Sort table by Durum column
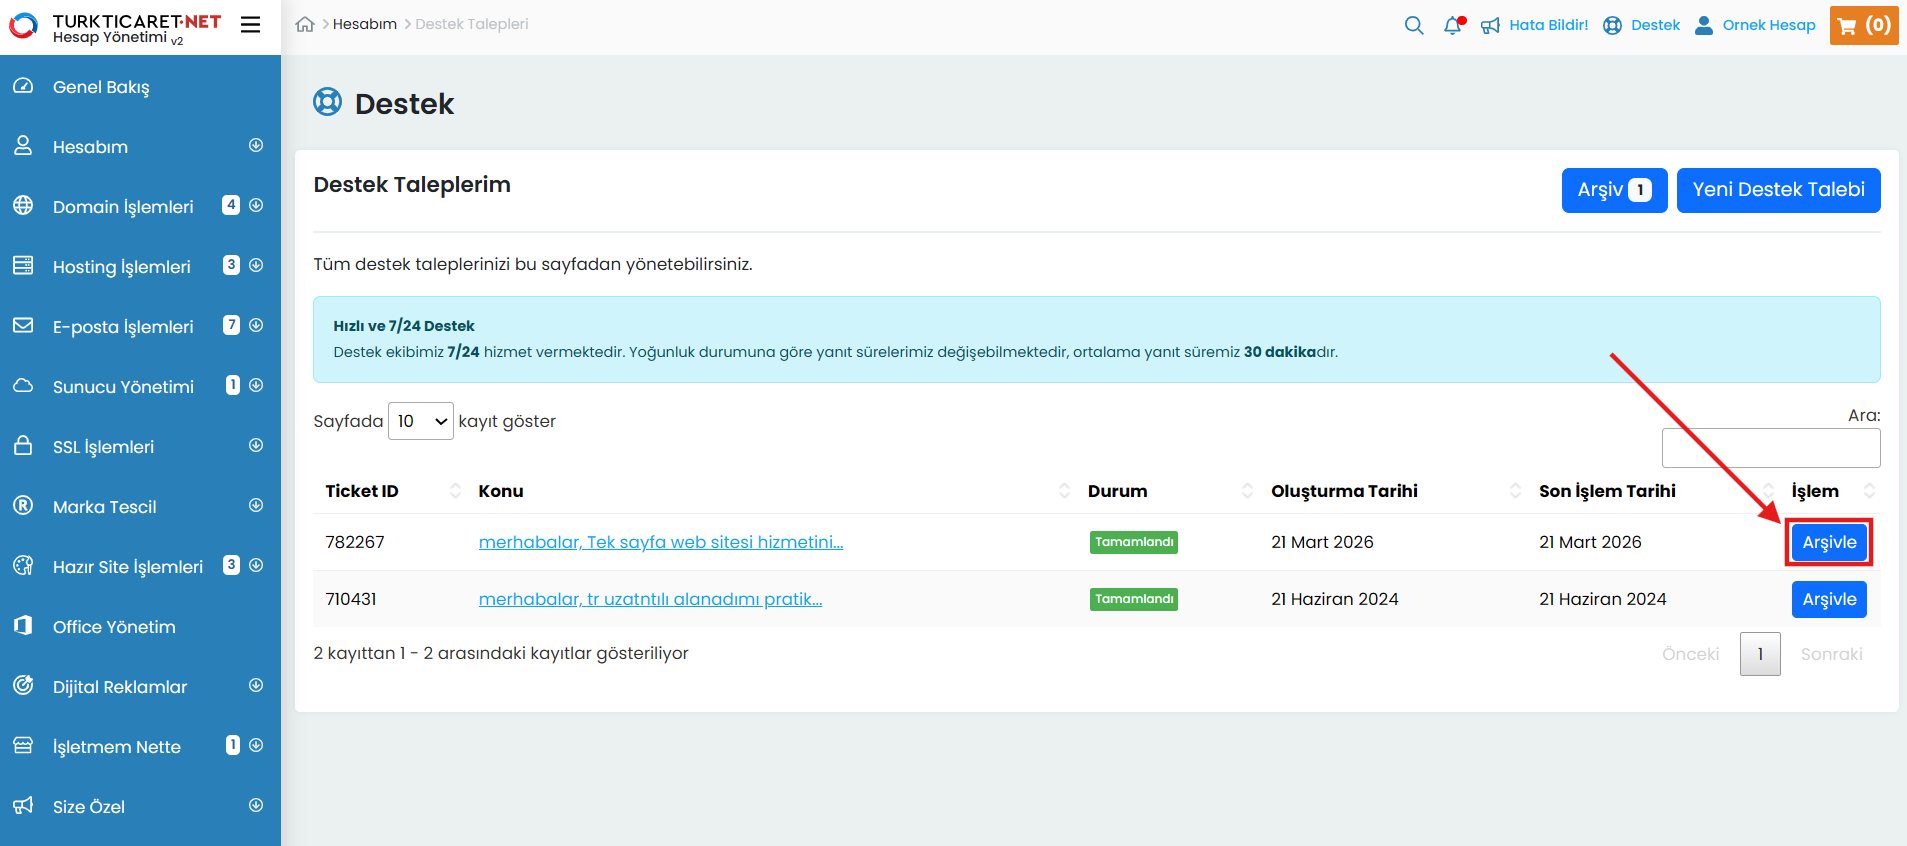 coord(1117,491)
